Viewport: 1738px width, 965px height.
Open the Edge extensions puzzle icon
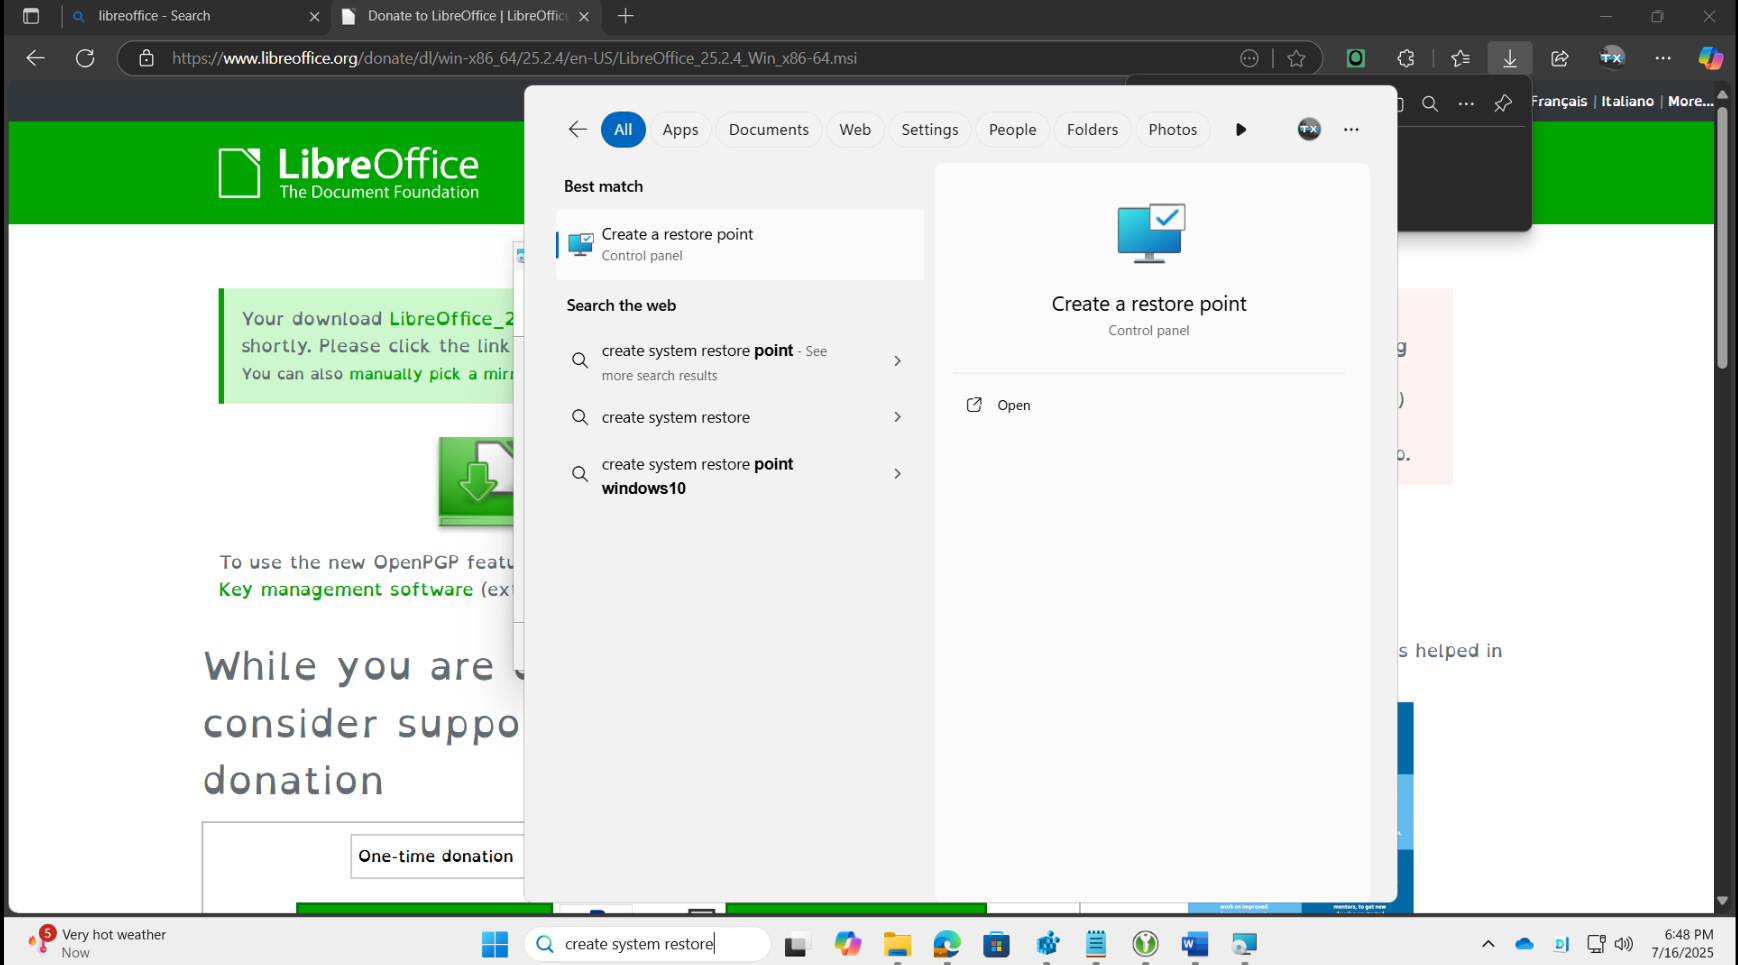pyautogui.click(x=1406, y=58)
